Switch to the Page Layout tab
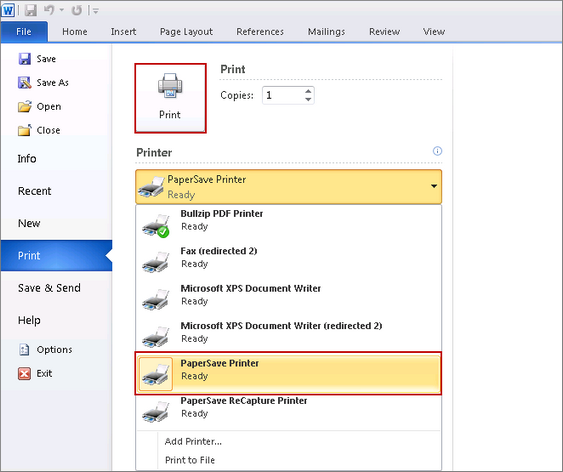 pos(186,32)
